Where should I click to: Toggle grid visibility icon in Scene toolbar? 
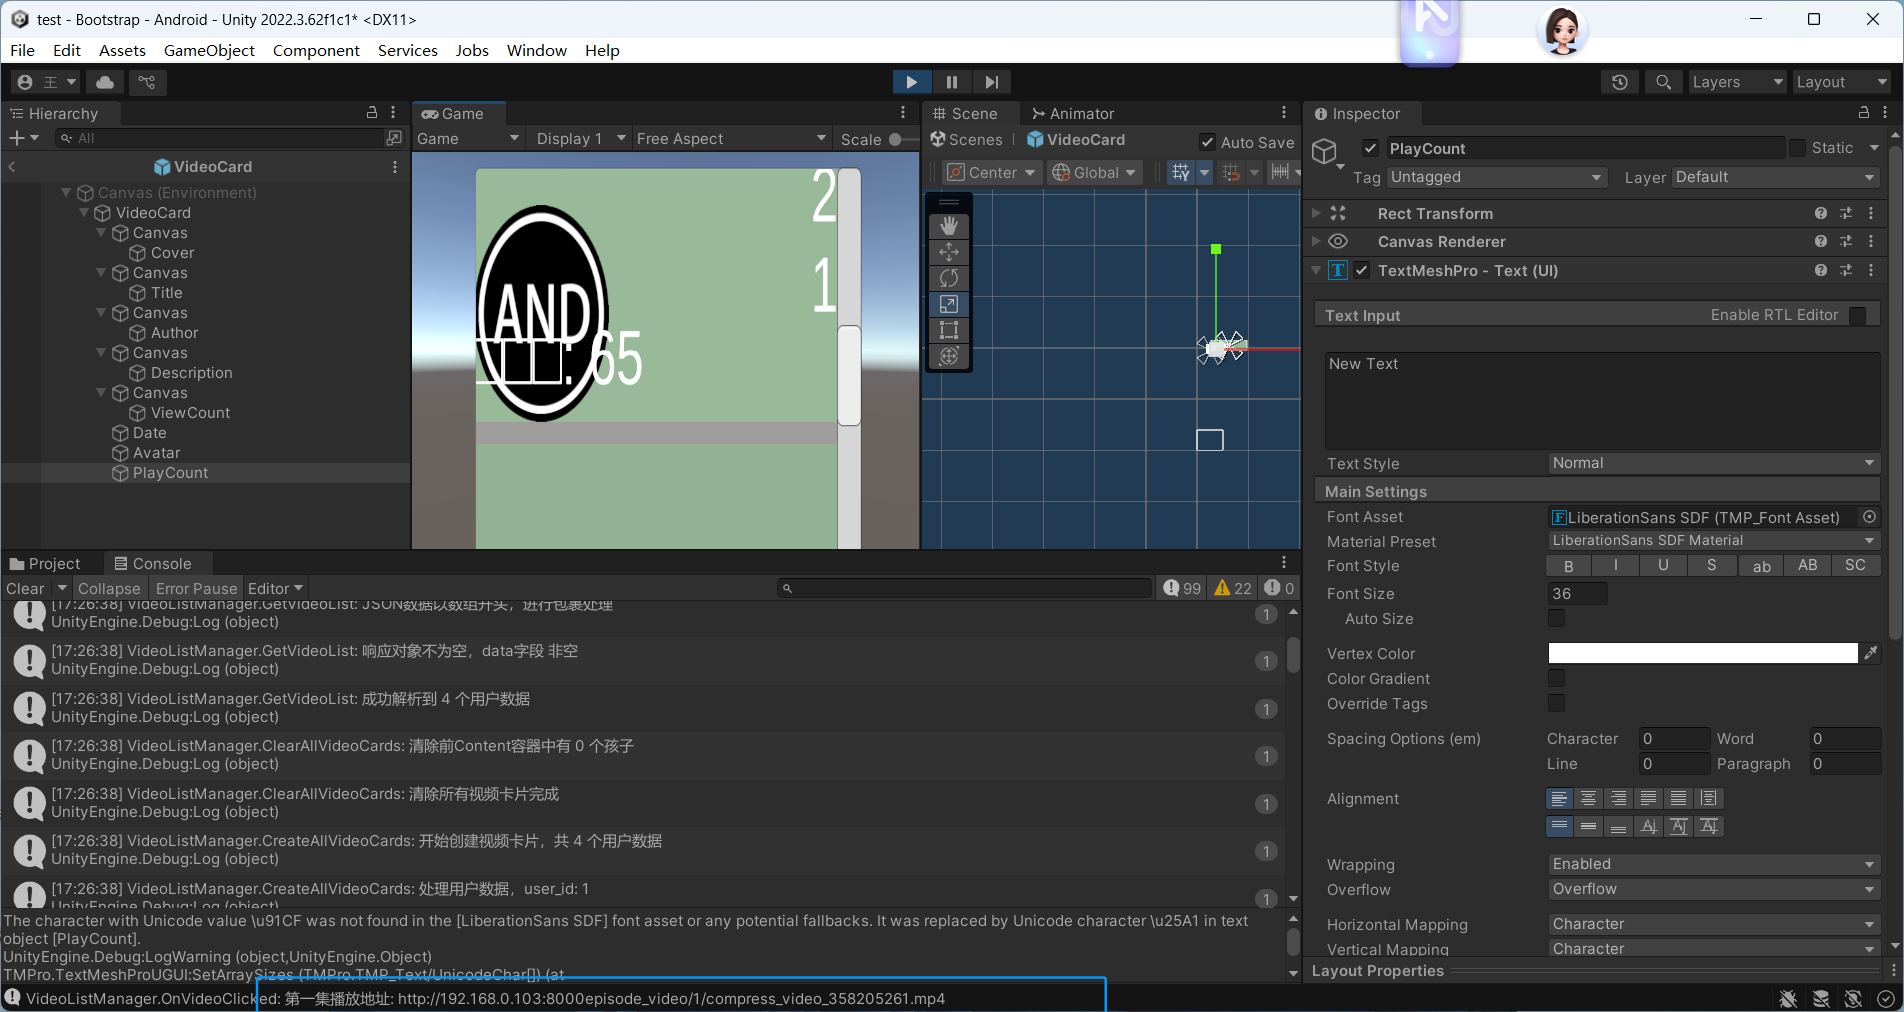pyautogui.click(x=1181, y=173)
